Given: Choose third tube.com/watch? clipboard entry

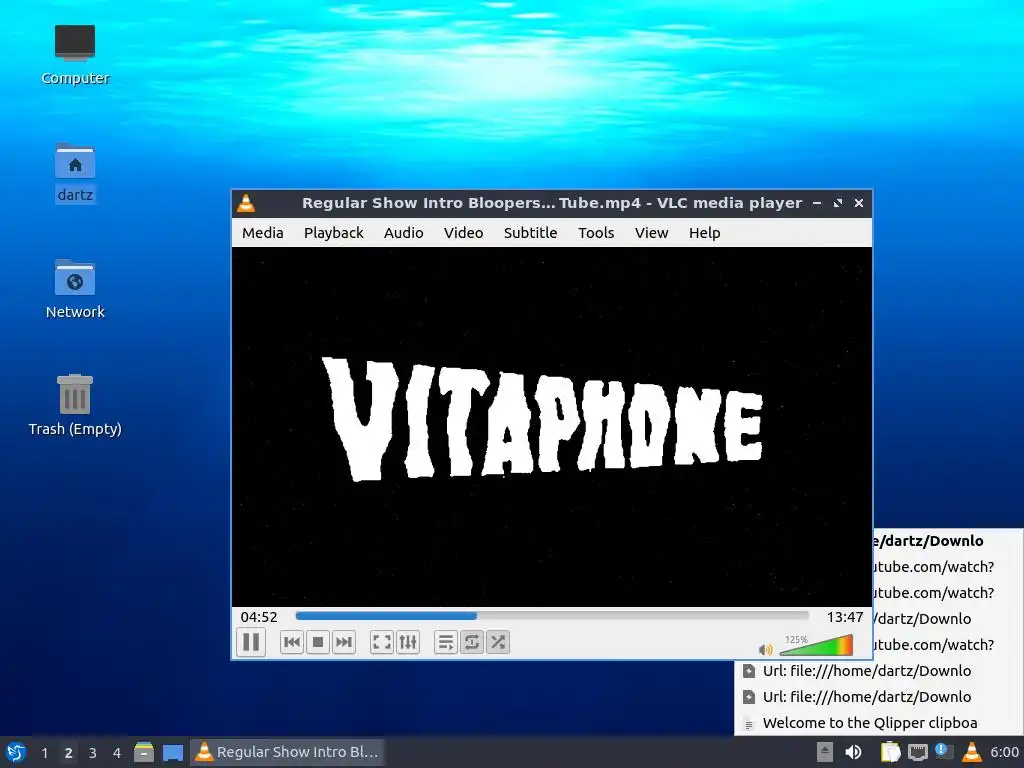Looking at the screenshot, I should coord(948,645).
